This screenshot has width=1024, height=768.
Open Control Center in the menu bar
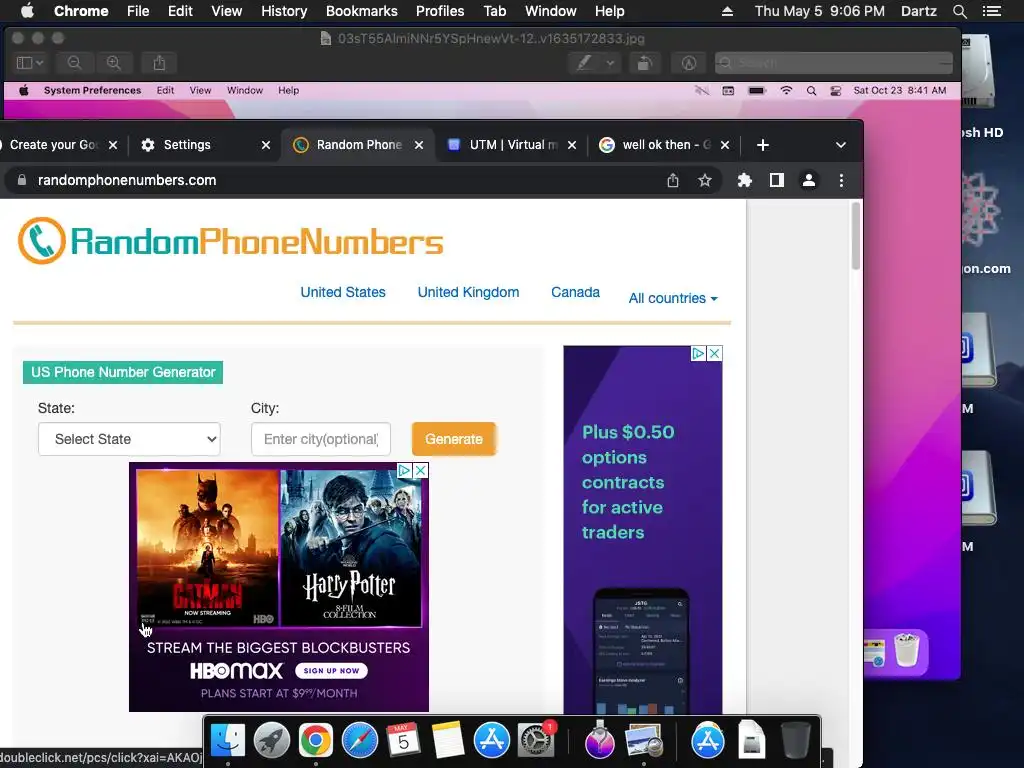coord(991,11)
